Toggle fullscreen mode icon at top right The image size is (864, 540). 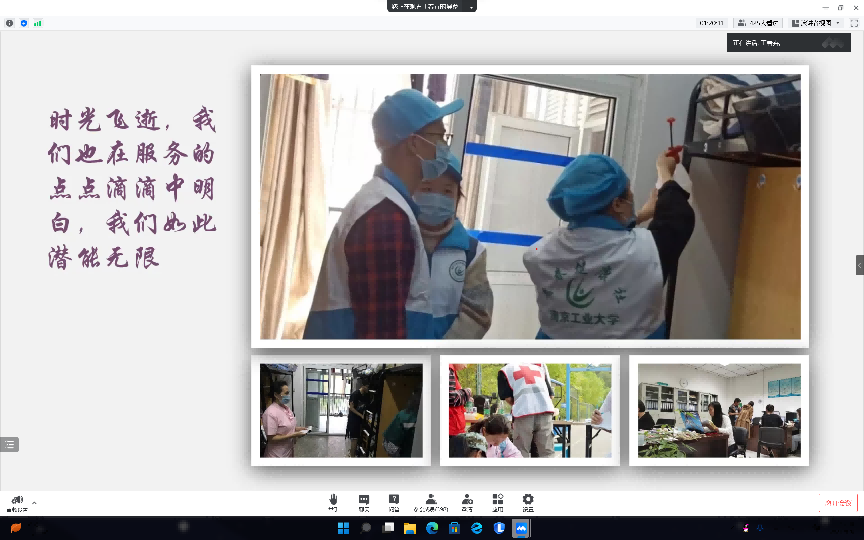(x=855, y=22)
